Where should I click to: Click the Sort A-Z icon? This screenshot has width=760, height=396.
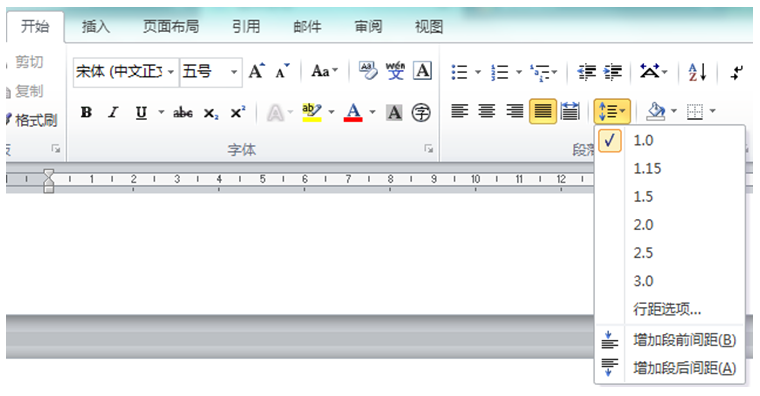(697, 72)
